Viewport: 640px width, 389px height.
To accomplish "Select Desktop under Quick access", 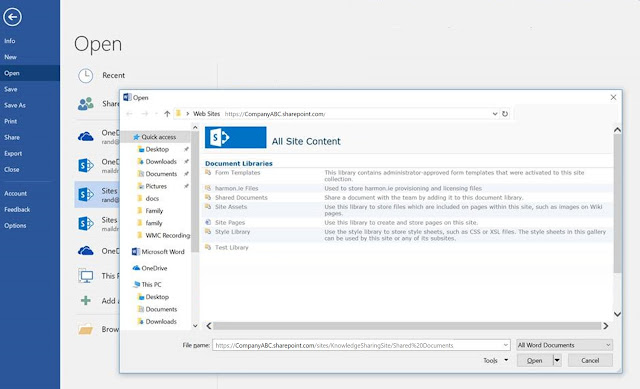I will [x=157, y=149].
